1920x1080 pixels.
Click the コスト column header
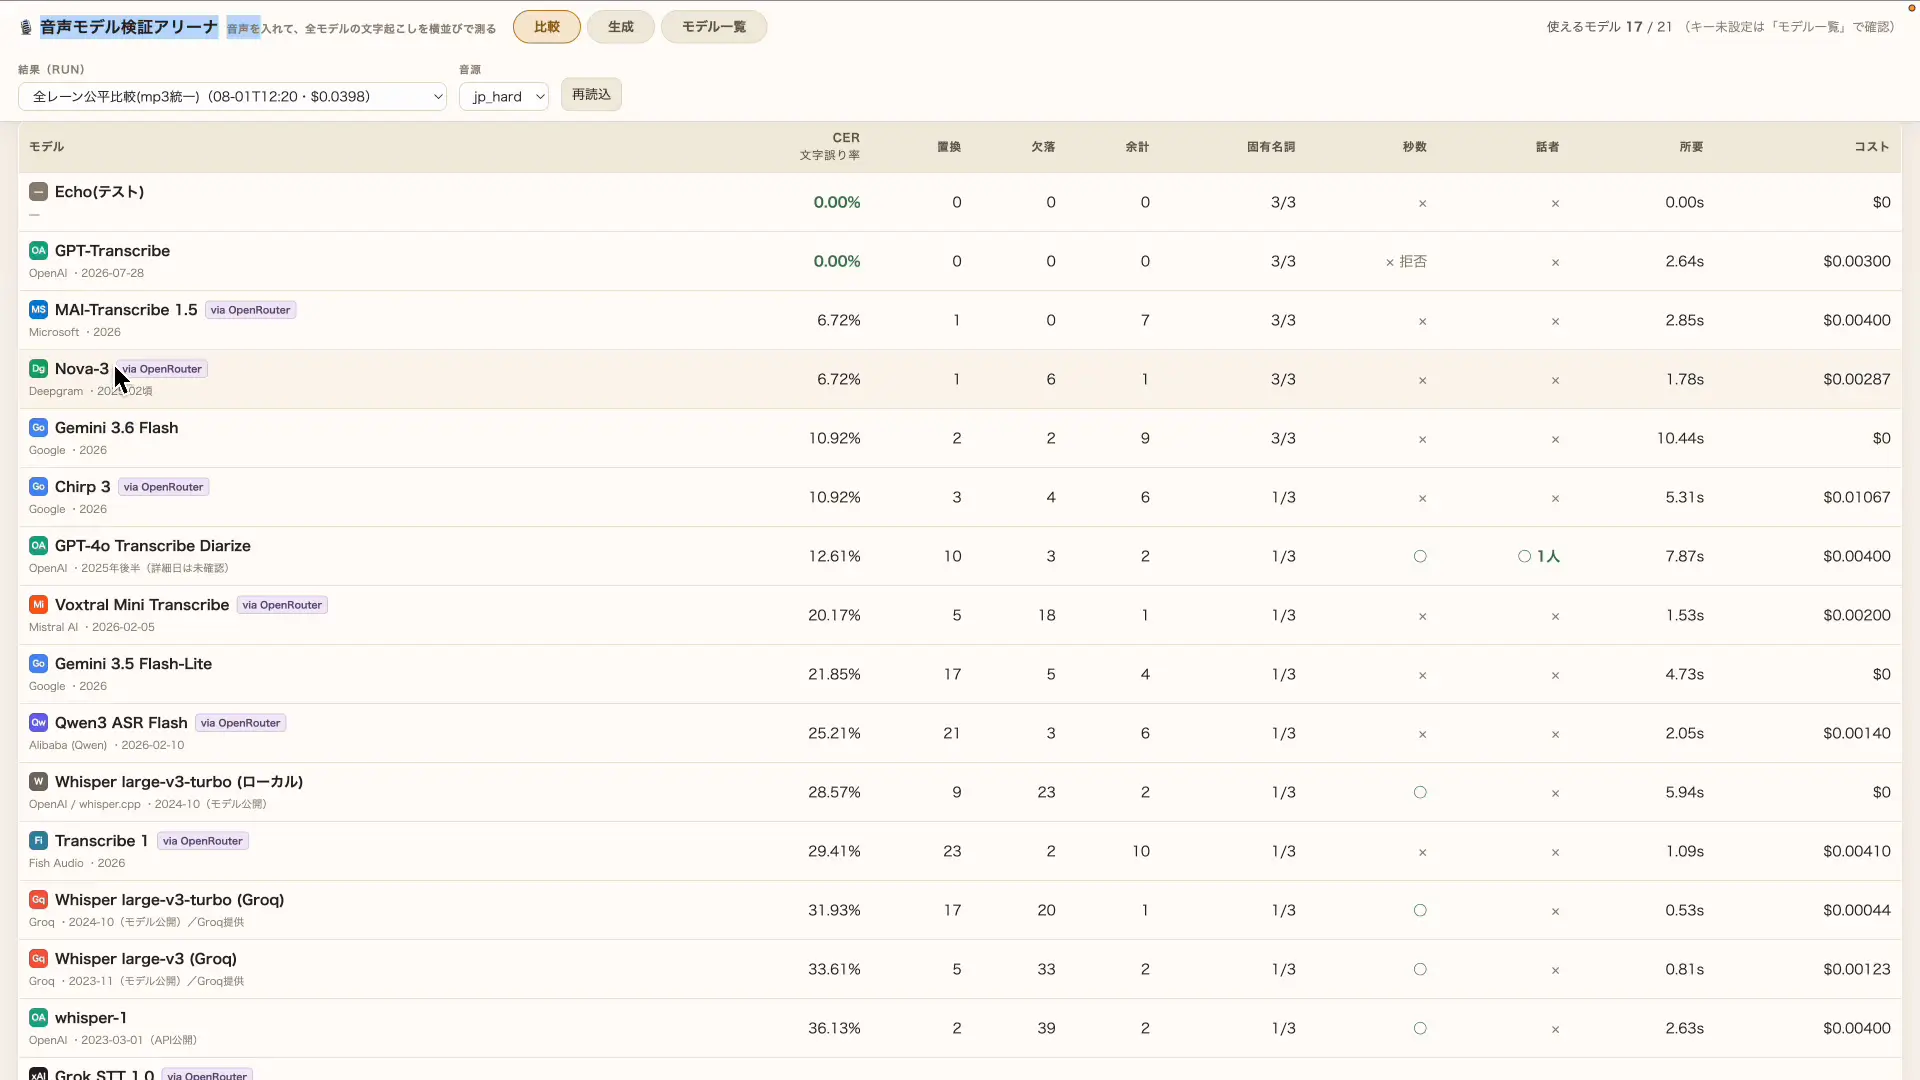coord(1872,147)
